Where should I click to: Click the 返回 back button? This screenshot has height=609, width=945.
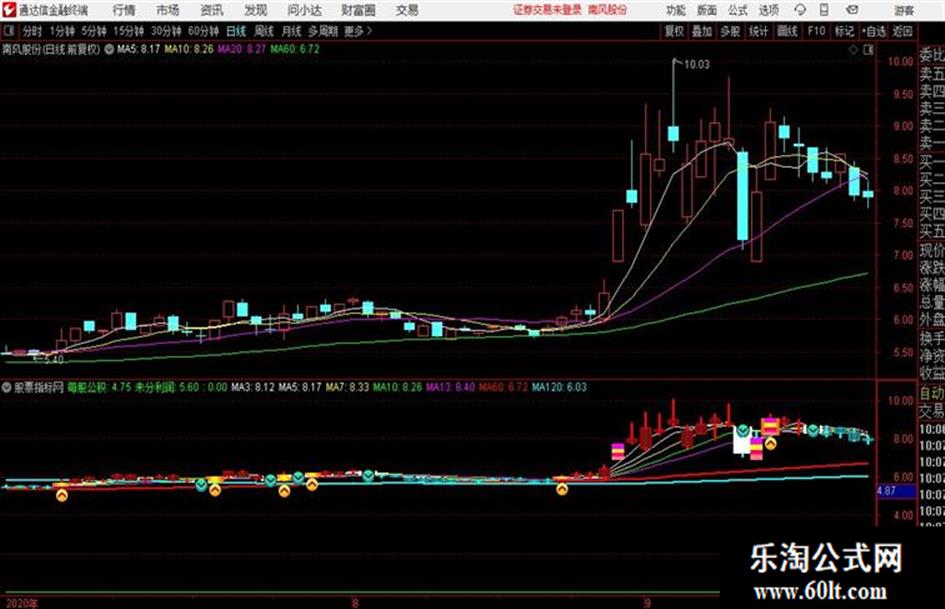point(902,30)
